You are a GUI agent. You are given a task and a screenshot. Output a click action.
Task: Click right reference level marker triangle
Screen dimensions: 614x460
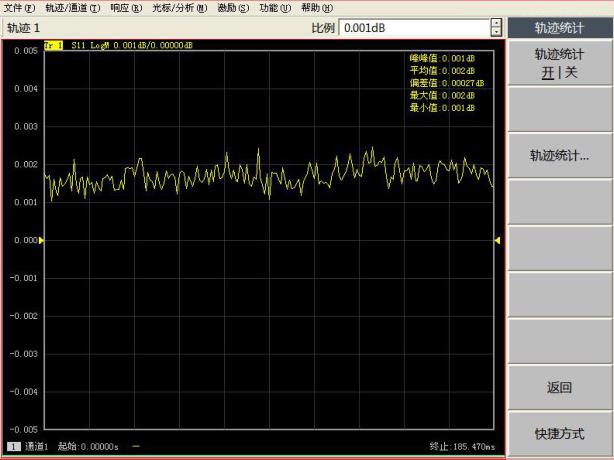(497, 240)
